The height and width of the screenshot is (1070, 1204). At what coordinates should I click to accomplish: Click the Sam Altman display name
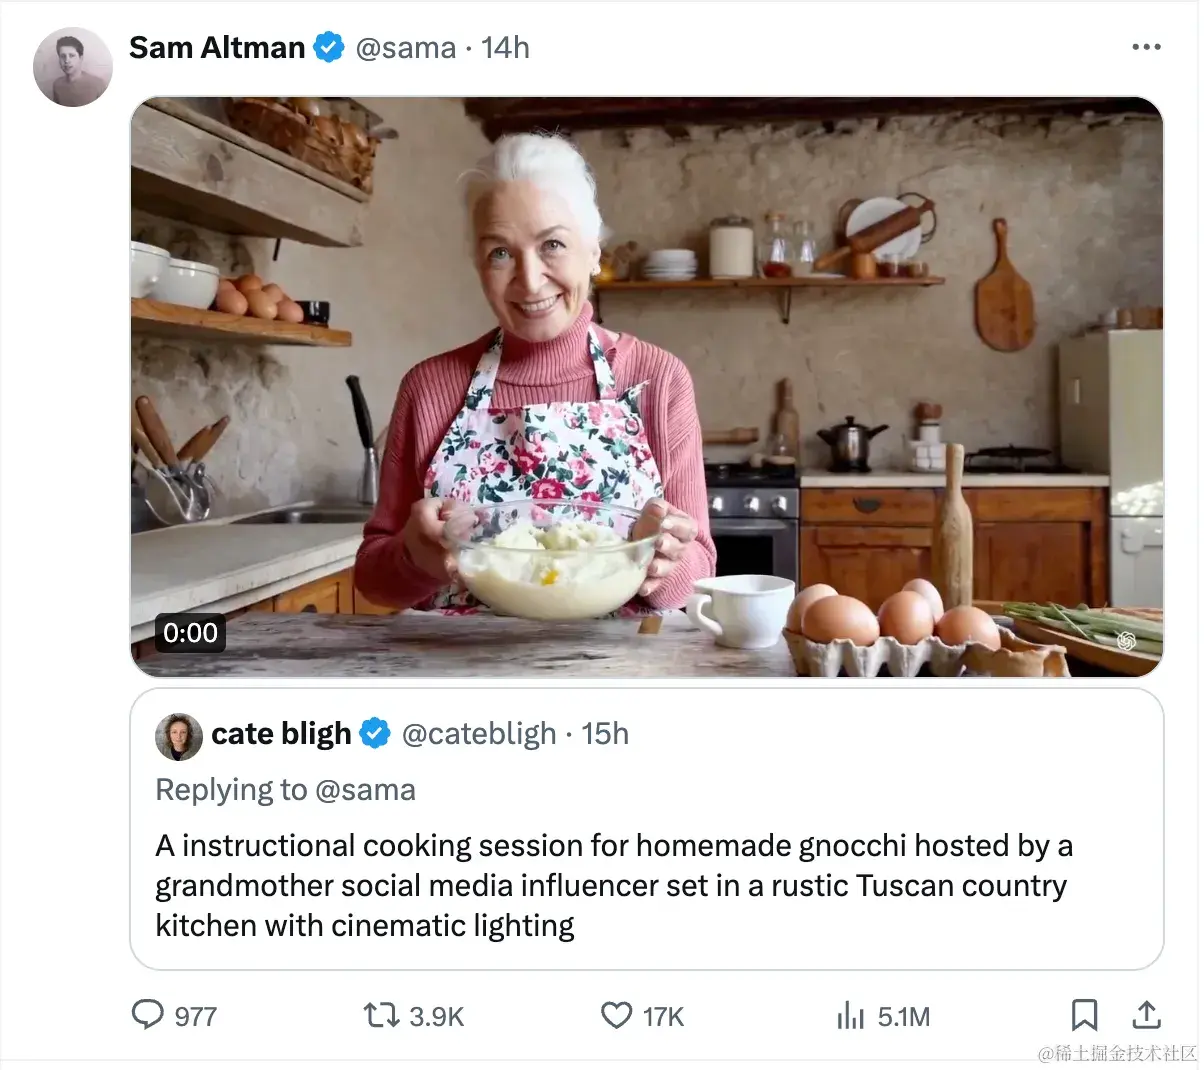(x=217, y=47)
